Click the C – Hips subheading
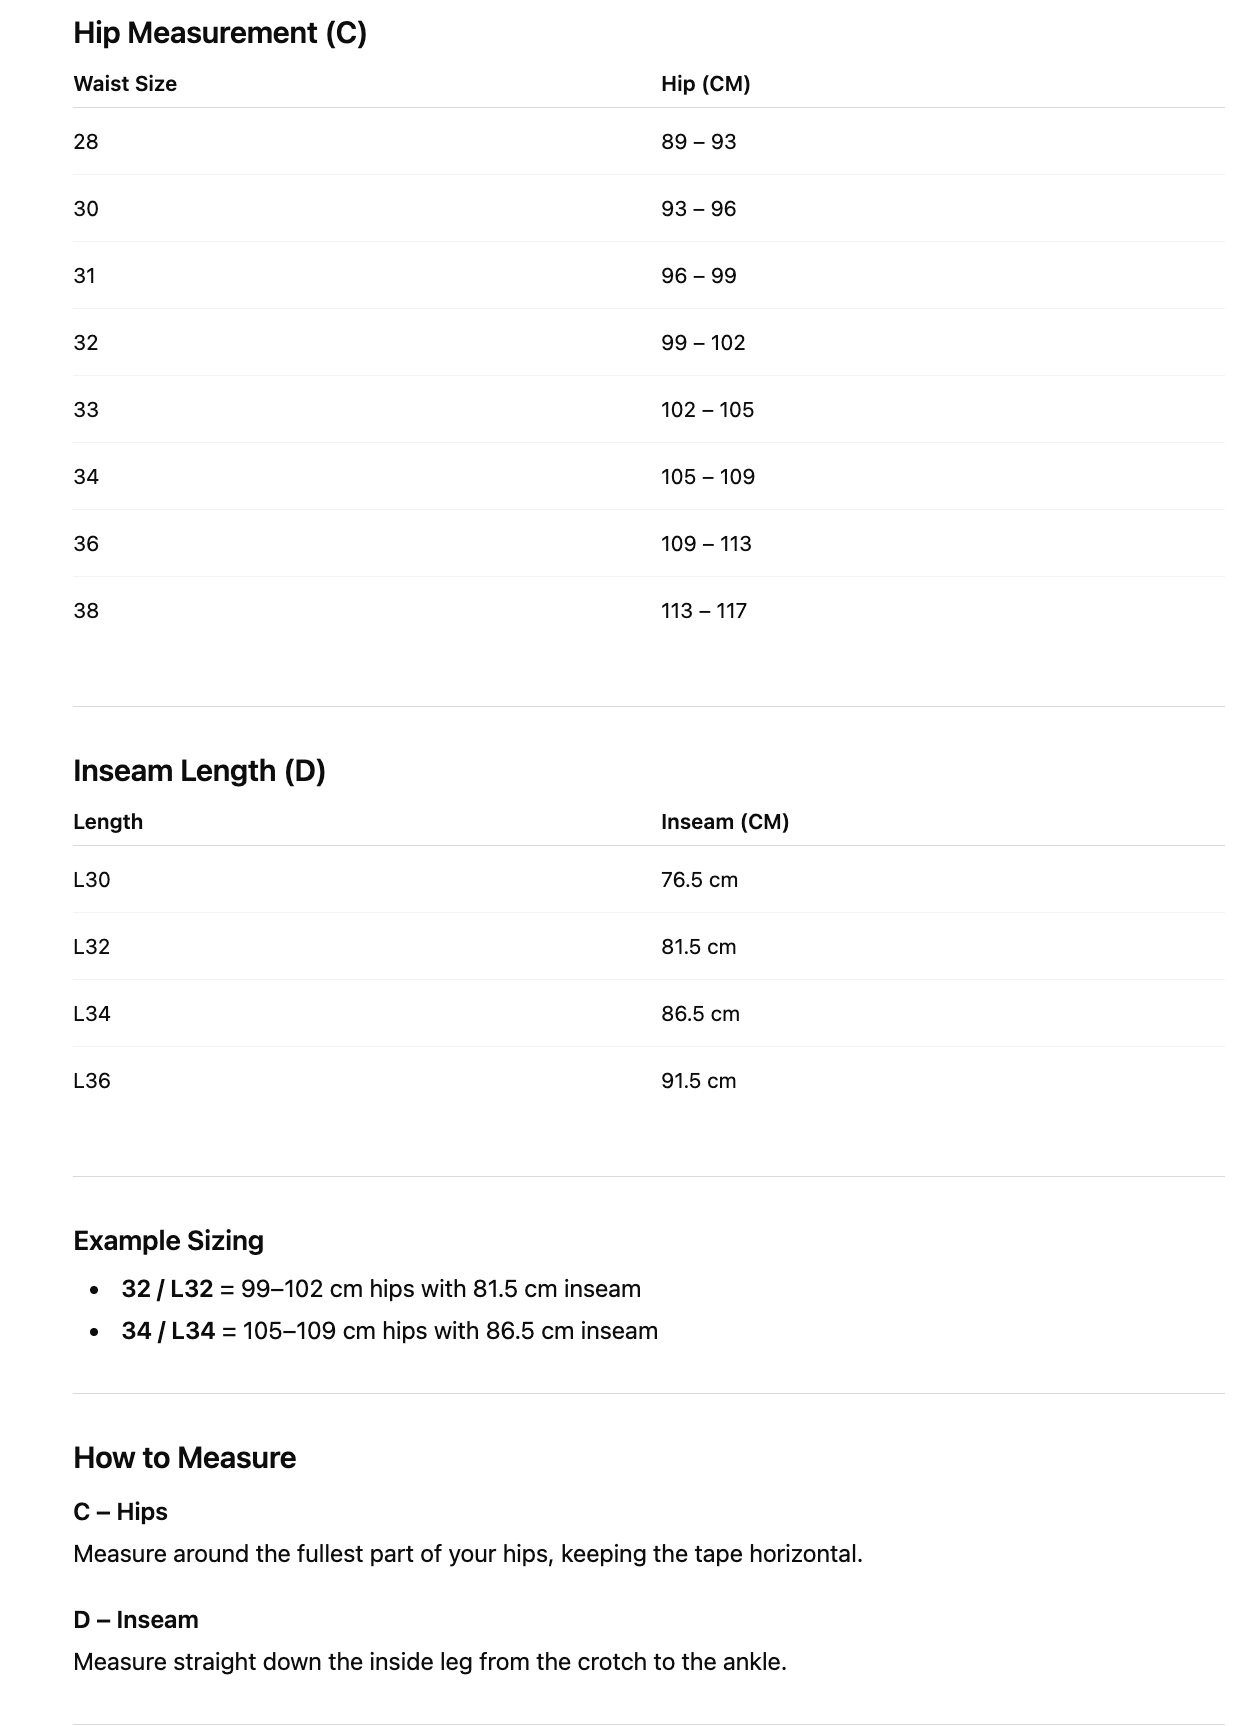1246x1726 pixels. [120, 1512]
